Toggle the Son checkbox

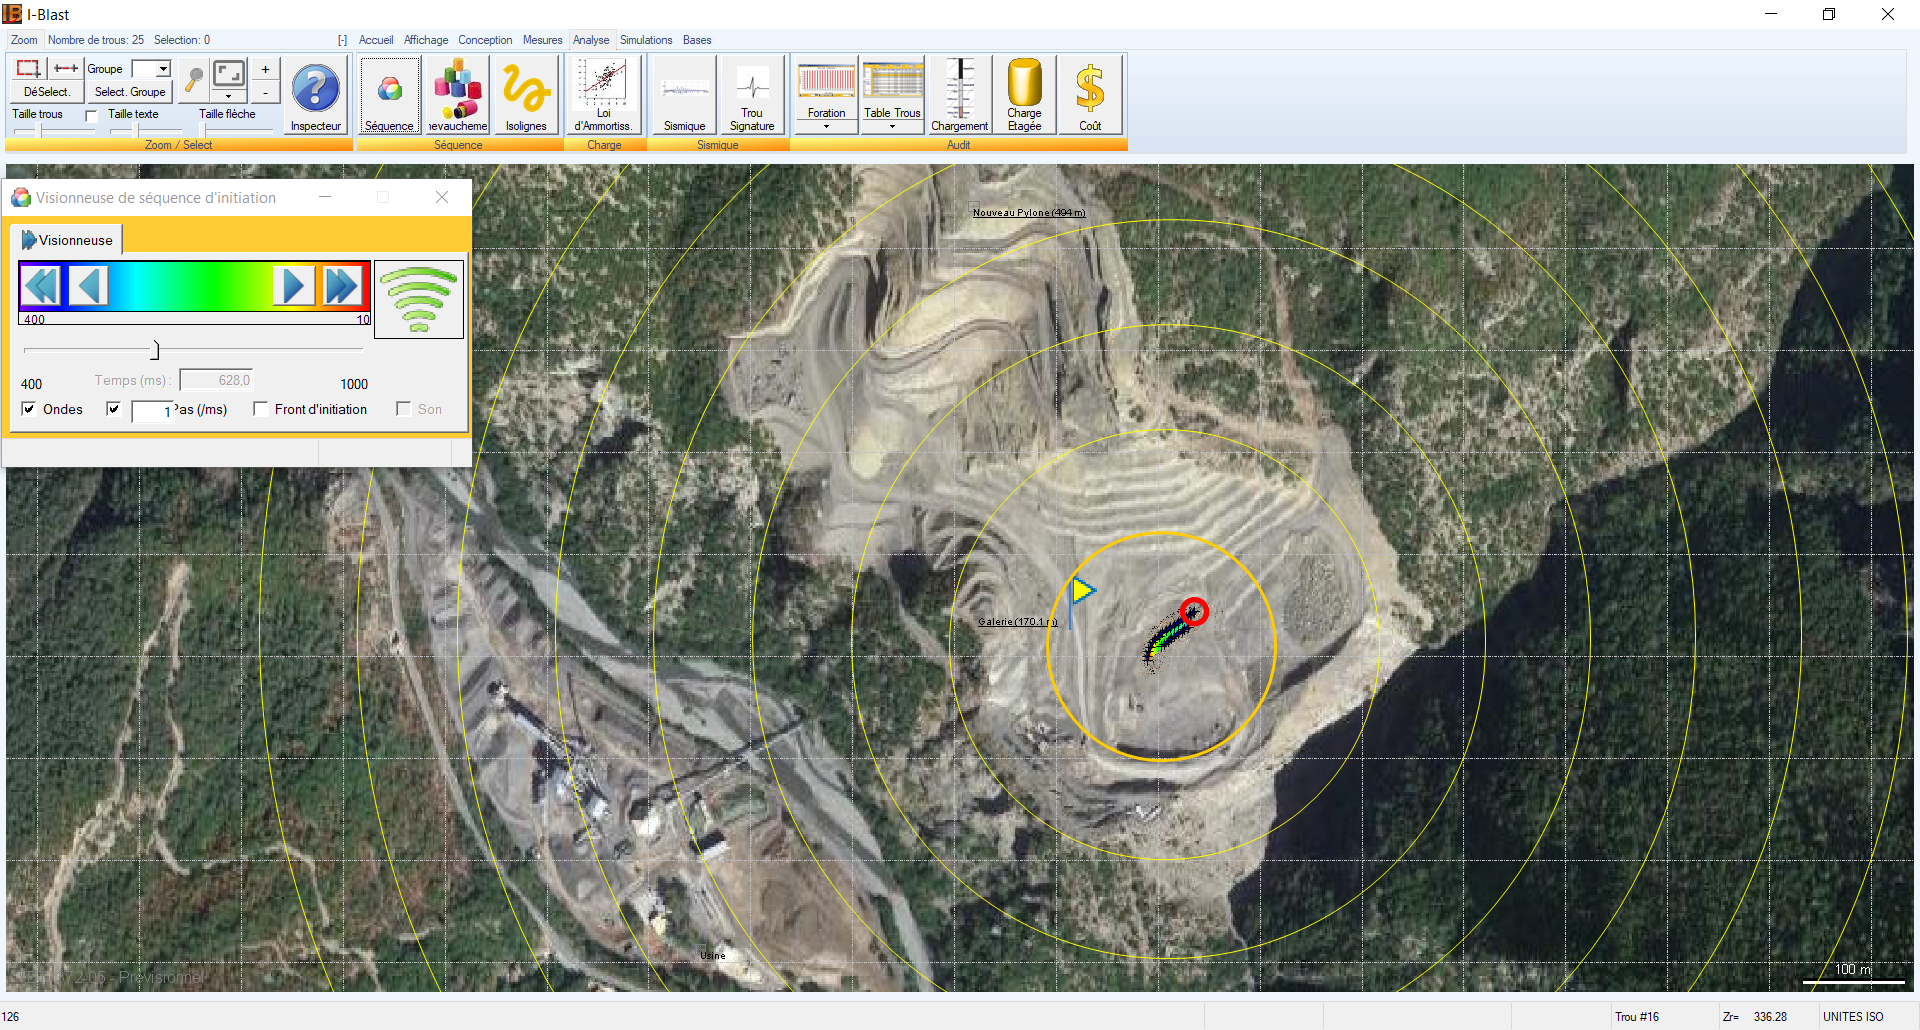click(x=404, y=409)
